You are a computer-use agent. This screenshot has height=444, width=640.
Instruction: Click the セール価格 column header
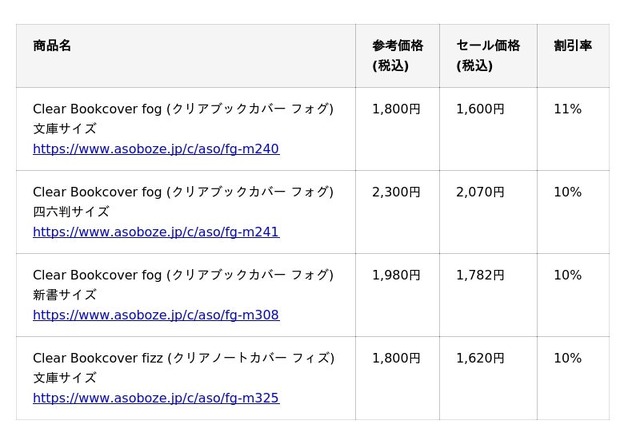[488, 46]
